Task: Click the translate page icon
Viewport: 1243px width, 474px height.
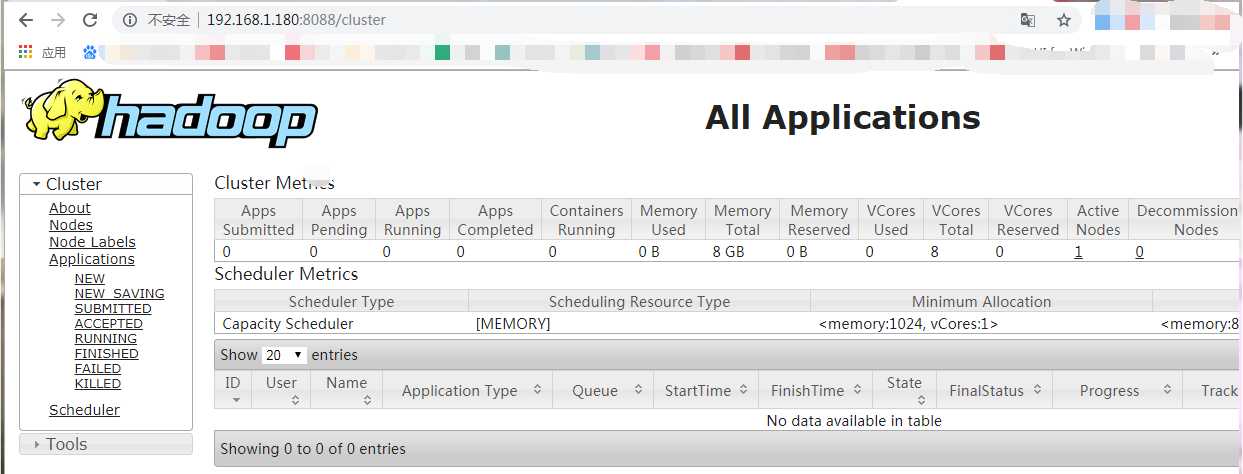Action: pyautogui.click(x=1028, y=20)
